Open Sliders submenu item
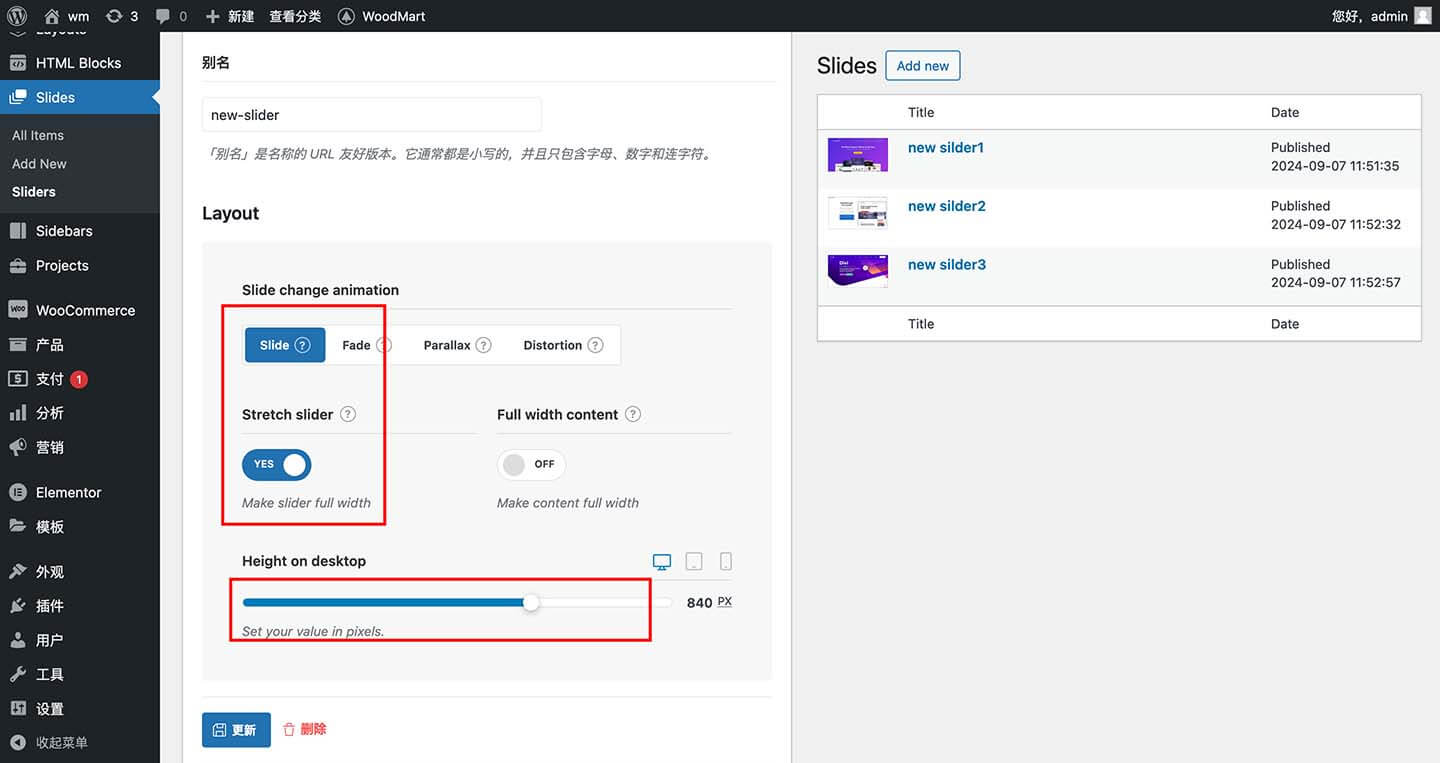 (34, 192)
